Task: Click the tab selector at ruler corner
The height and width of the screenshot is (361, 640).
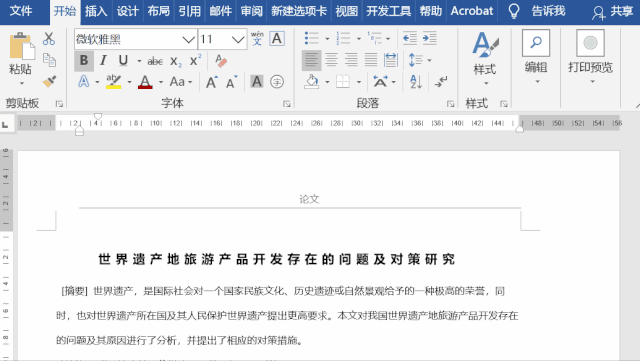Action: [5, 125]
